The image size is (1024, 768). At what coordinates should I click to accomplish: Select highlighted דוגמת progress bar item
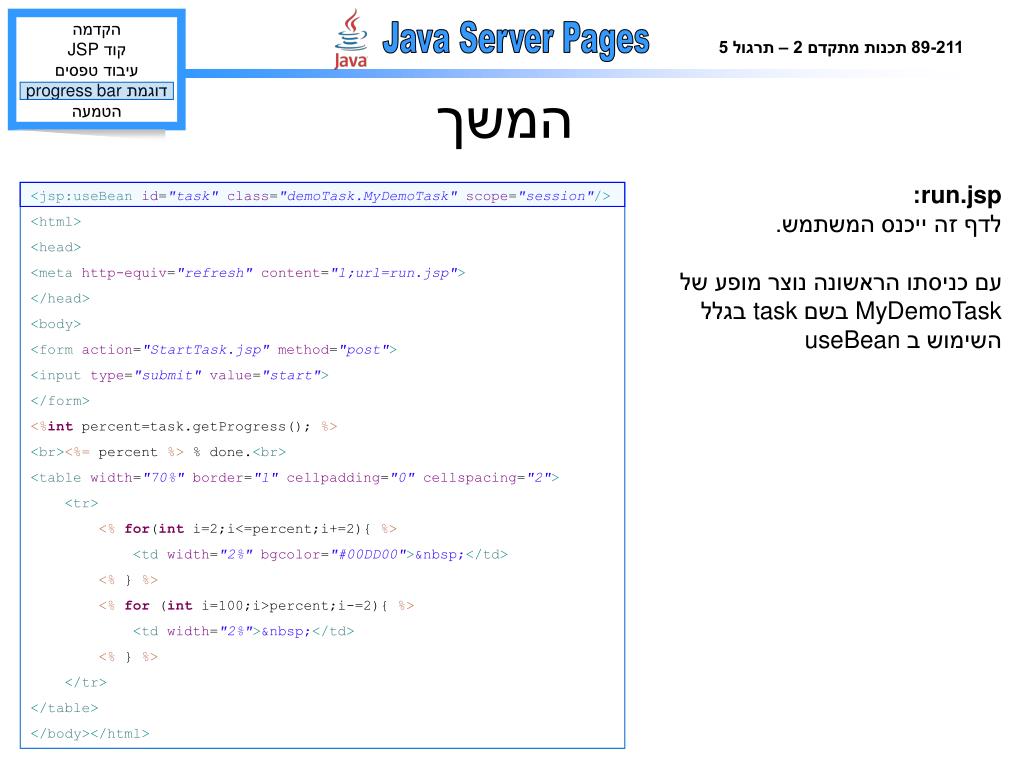click(97, 91)
